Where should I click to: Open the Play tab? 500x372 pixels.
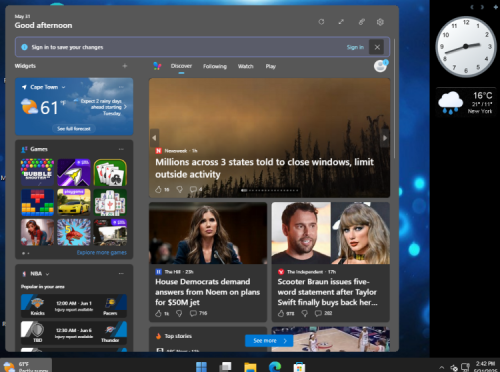coord(271,66)
